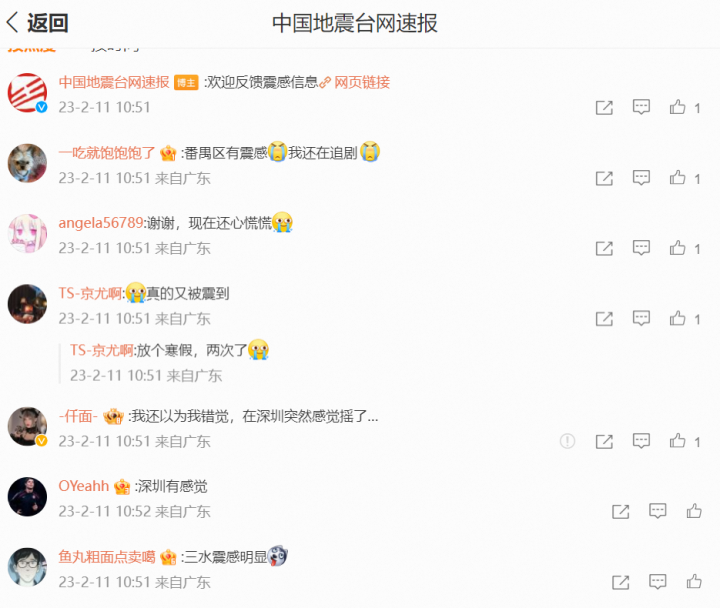The image size is (720, 608).
Task: Toggle like on 鱼丸粗面点卖噶's comment
Action: 694,582
